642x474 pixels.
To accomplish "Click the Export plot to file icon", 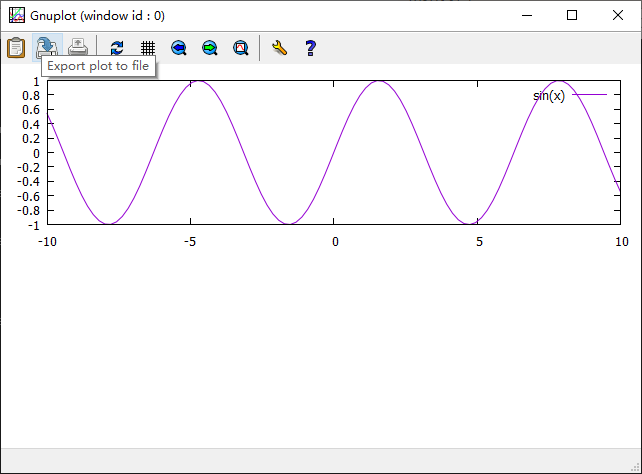I will (47, 46).
